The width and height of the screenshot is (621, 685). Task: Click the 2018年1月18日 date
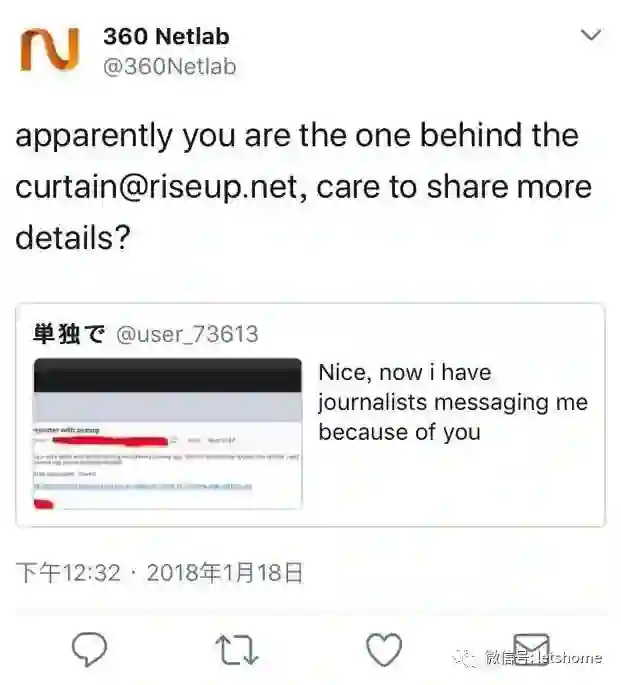pos(225,573)
